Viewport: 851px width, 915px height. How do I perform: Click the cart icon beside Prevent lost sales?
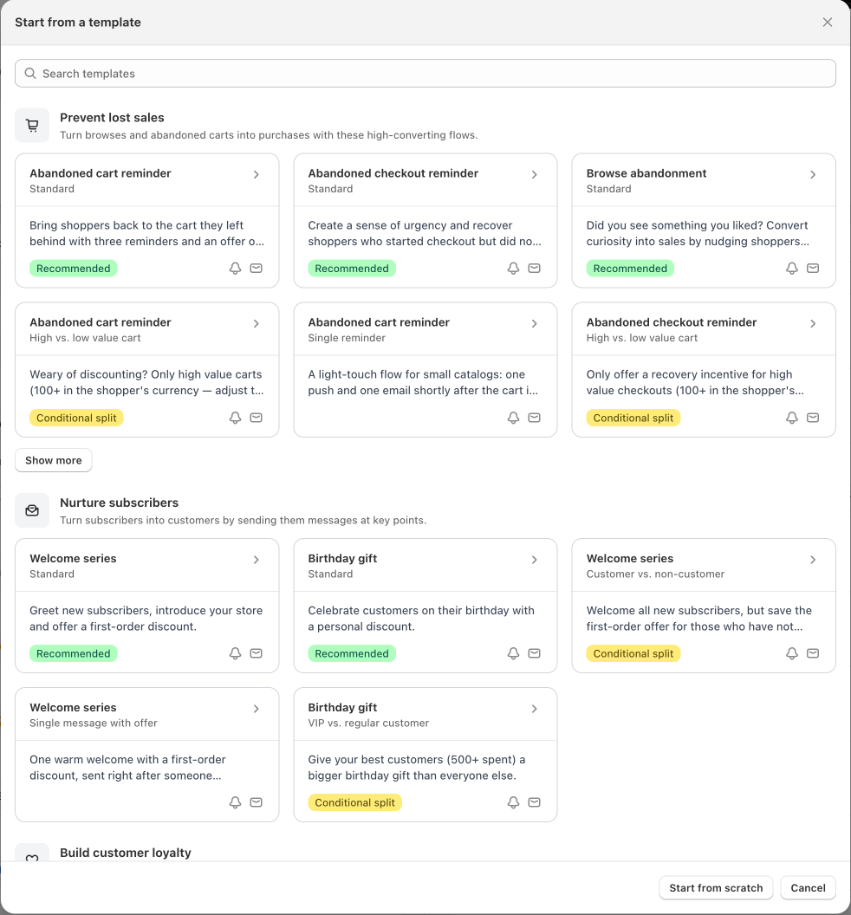[32, 125]
